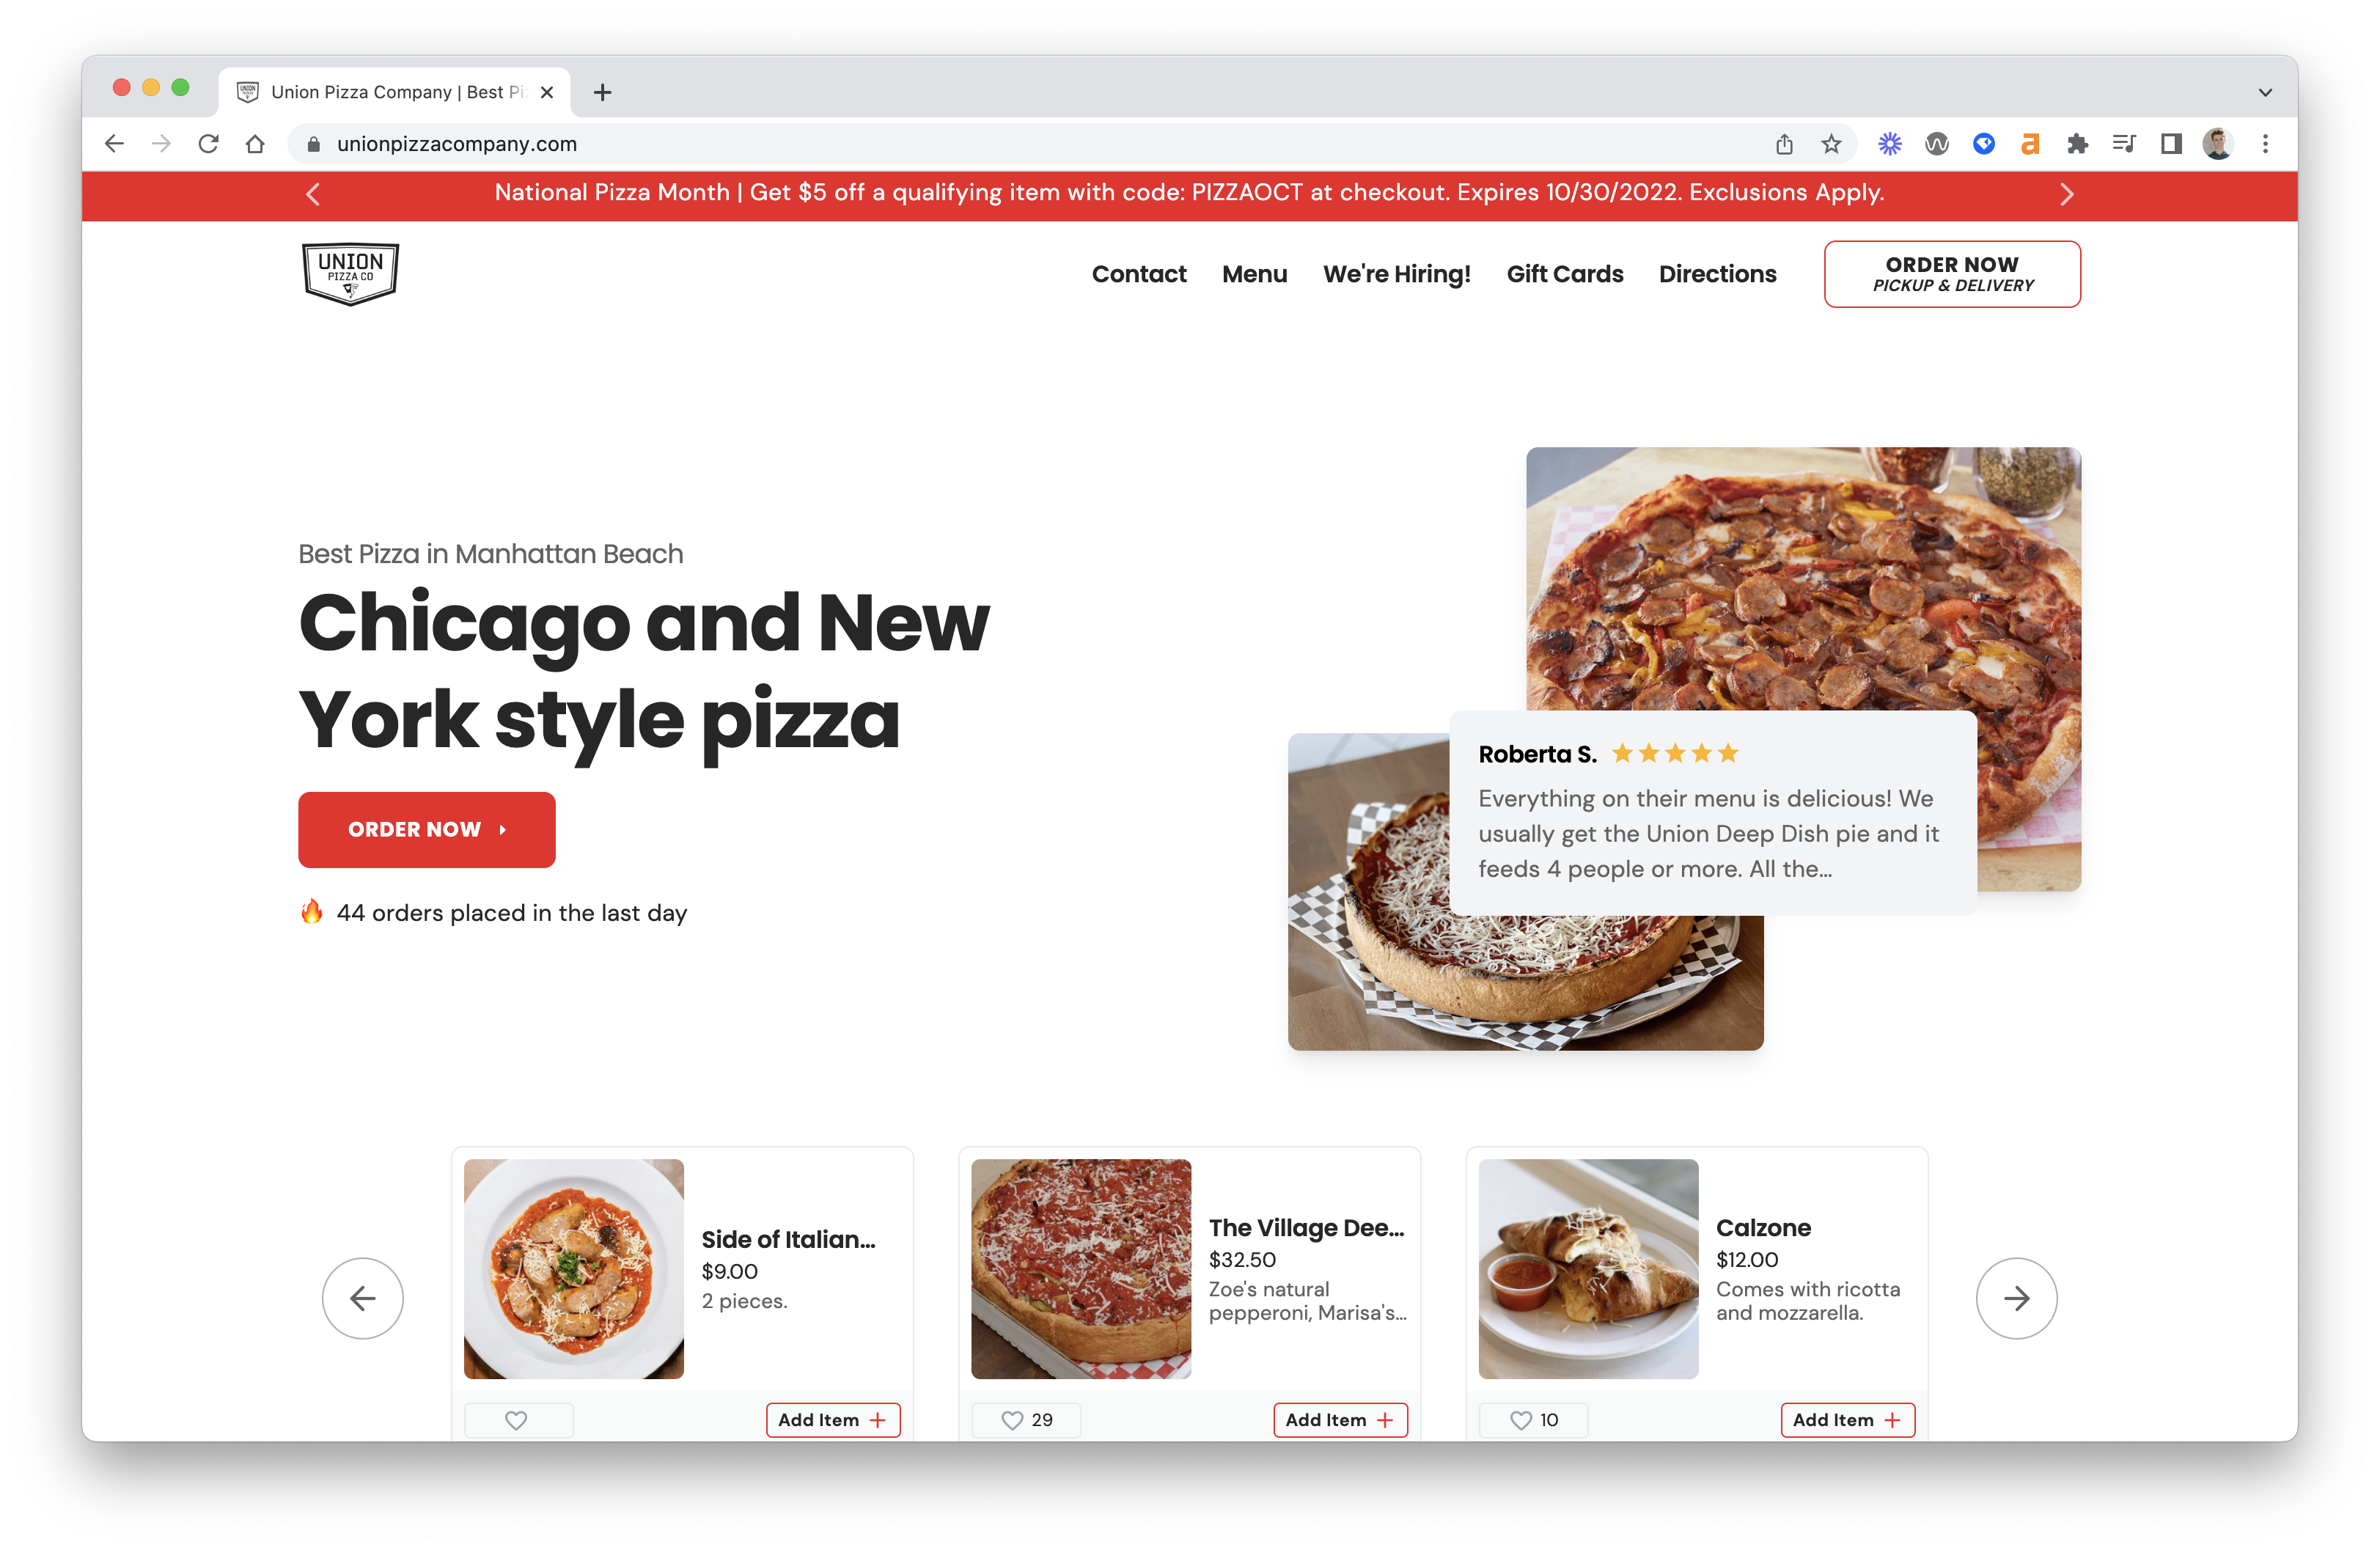Open Roberta S. review card
Viewport: 2380px width, 1550px height.
pyautogui.click(x=1712, y=812)
